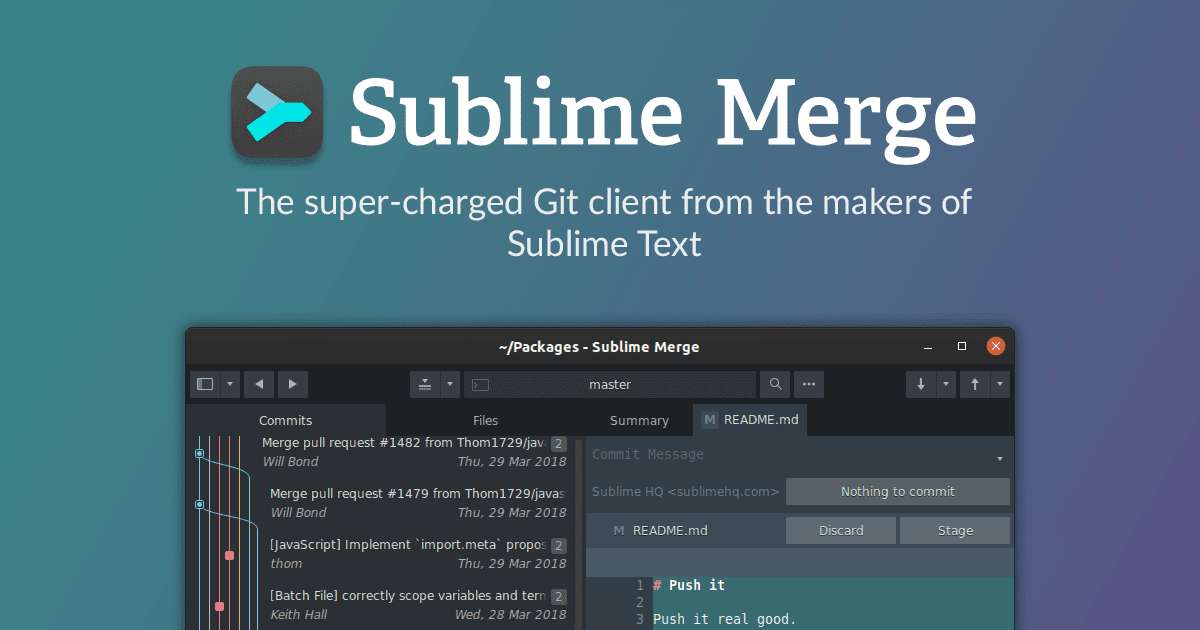Viewport: 1200px width, 630px height.
Task: Toggle the sidebar layout view
Action: coord(203,384)
